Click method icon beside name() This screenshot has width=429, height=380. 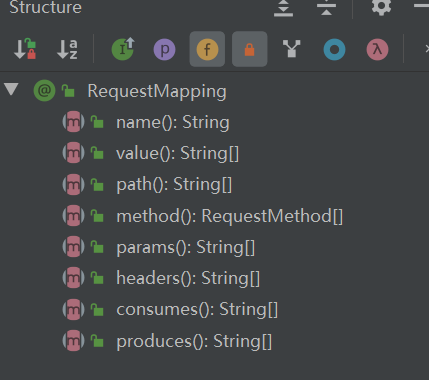coord(73,122)
